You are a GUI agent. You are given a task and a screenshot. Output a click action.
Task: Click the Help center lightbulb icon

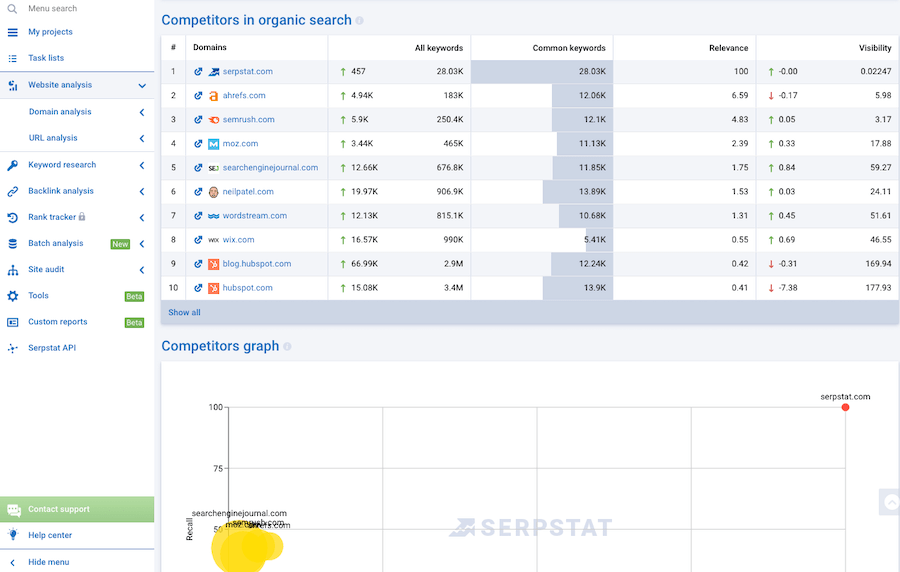click(13, 535)
